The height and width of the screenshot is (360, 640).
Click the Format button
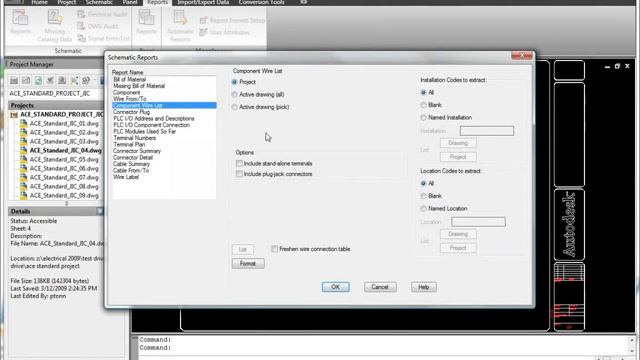pyautogui.click(x=248, y=264)
